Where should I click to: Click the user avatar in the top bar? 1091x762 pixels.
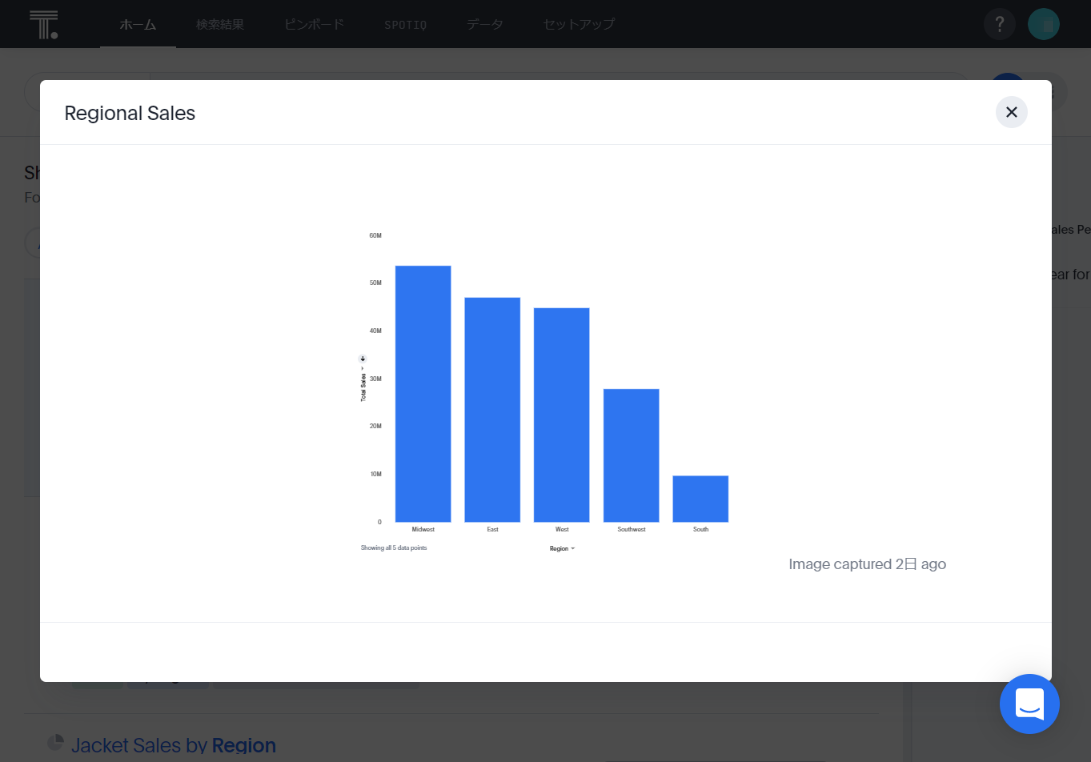(1044, 23)
